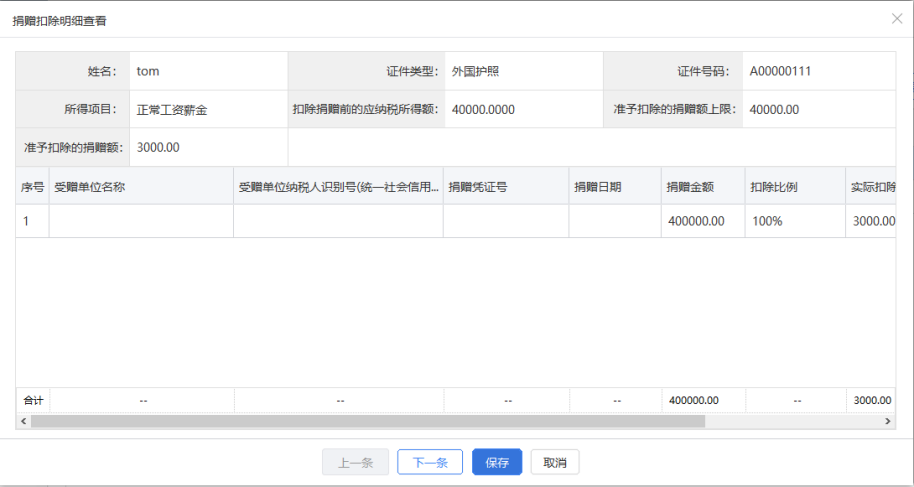Close the 捐赠扣除明细查看 dialog with the X
Viewport: 914px width, 487px height.
pyautogui.click(x=897, y=19)
